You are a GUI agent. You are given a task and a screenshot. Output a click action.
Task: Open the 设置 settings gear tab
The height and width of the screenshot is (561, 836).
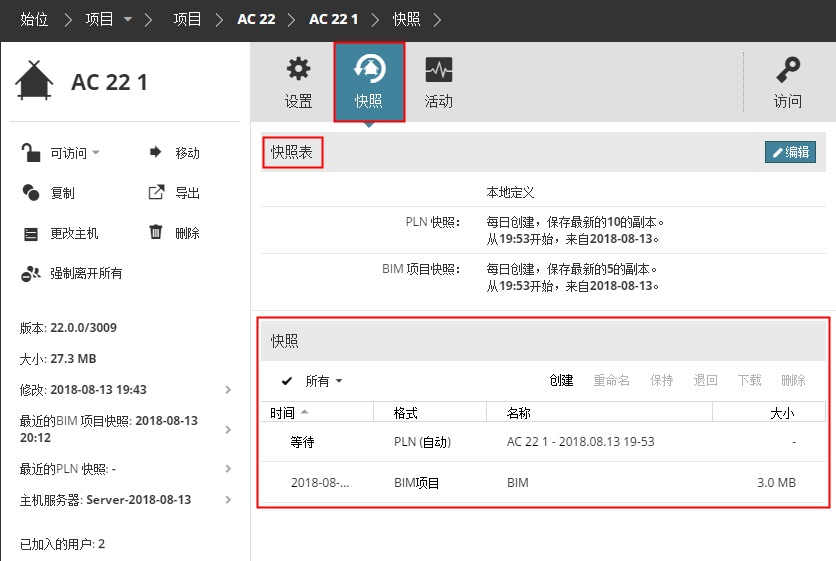(x=299, y=83)
